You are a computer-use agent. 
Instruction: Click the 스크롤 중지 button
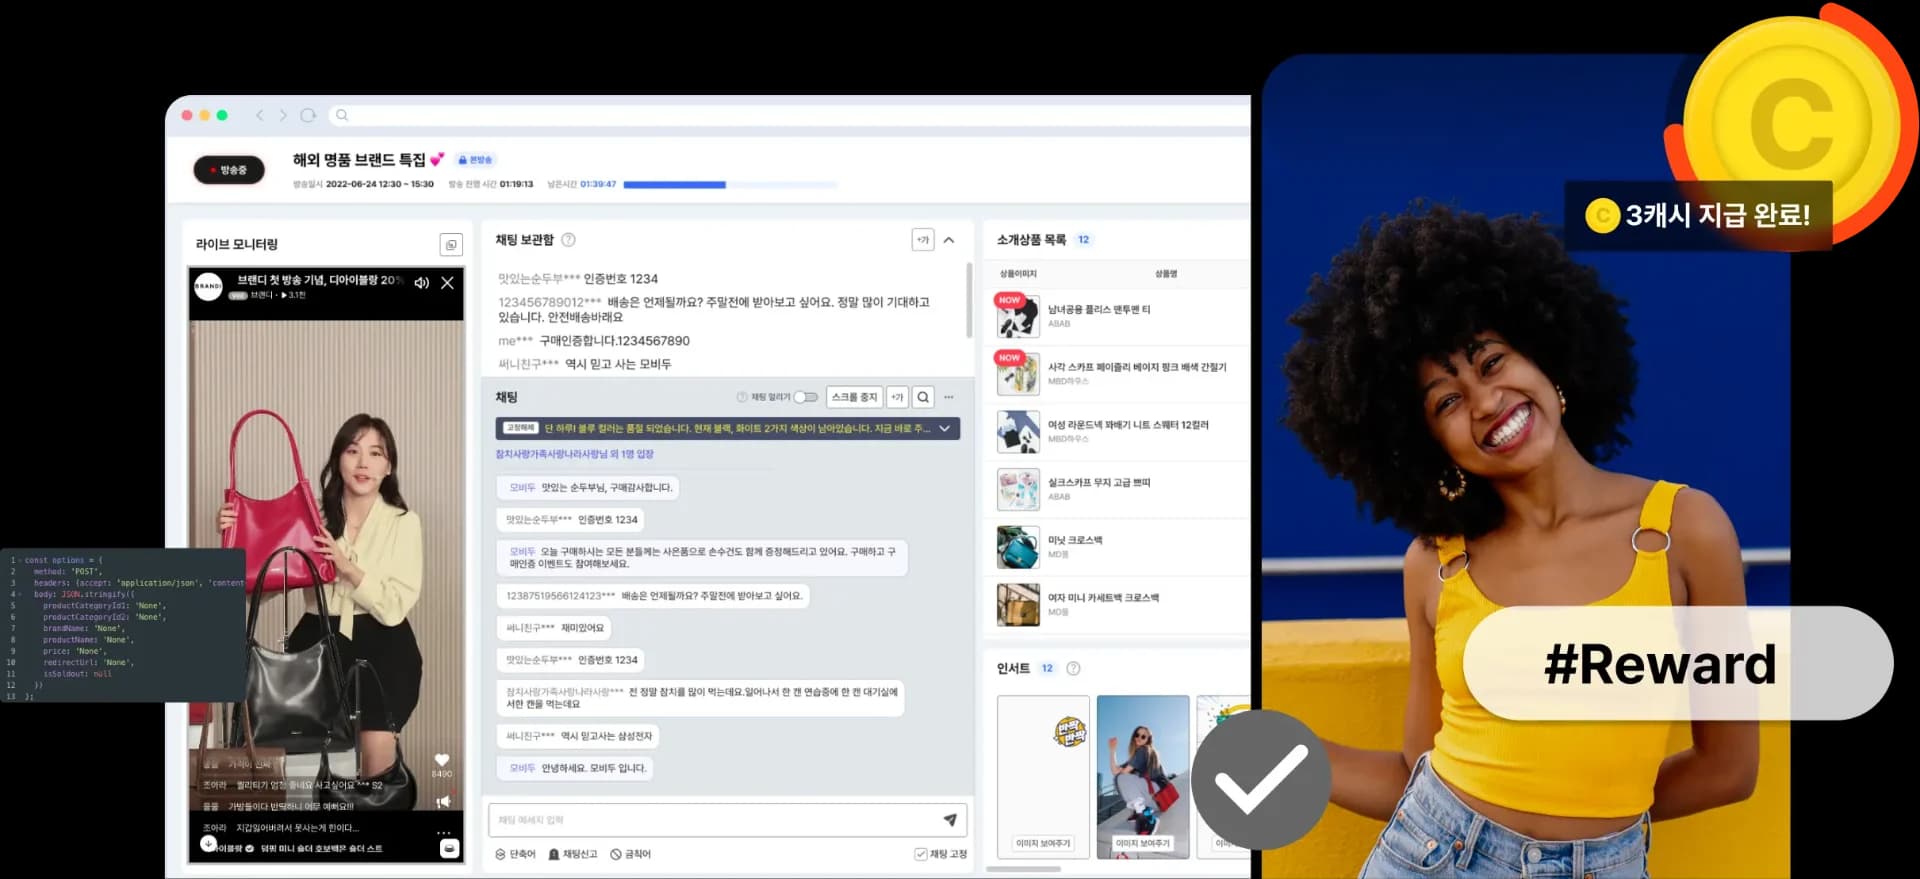click(x=854, y=397)
